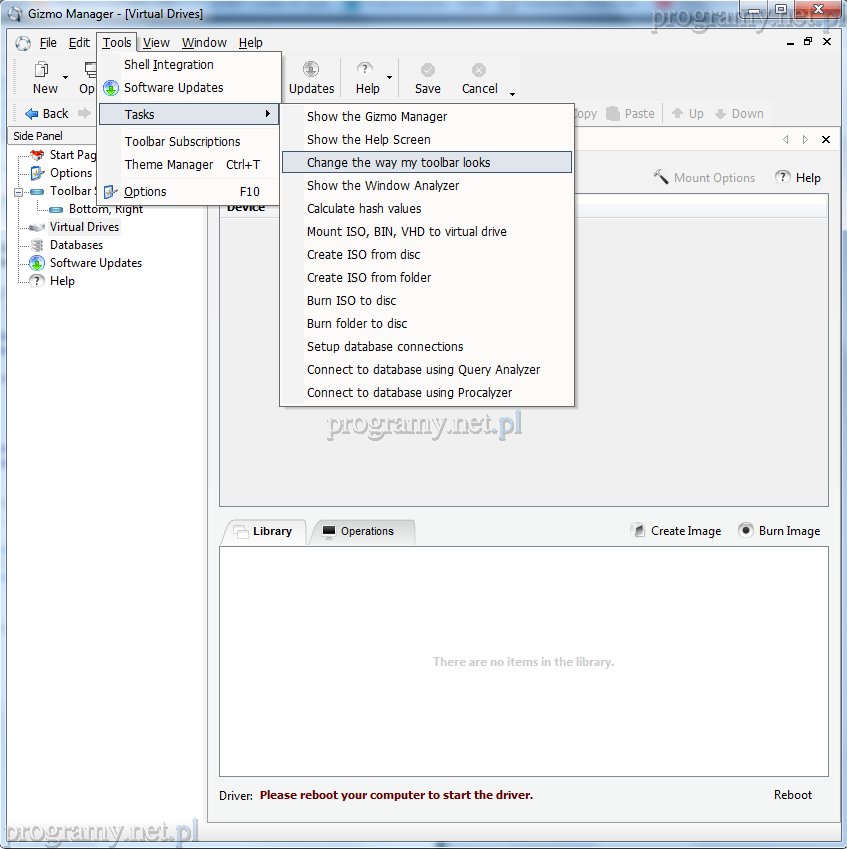This screenshot has height=849, width=847.
Task: Select the Burn Image radio option
Action: 746,531
